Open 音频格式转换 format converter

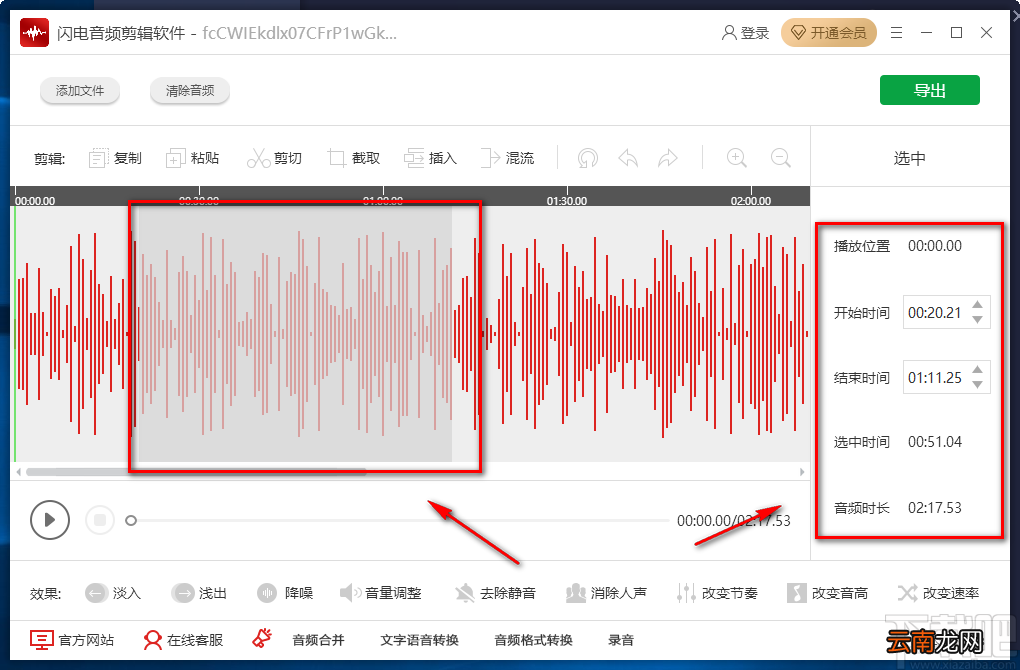pyautogui.click(x=533, y=640)
